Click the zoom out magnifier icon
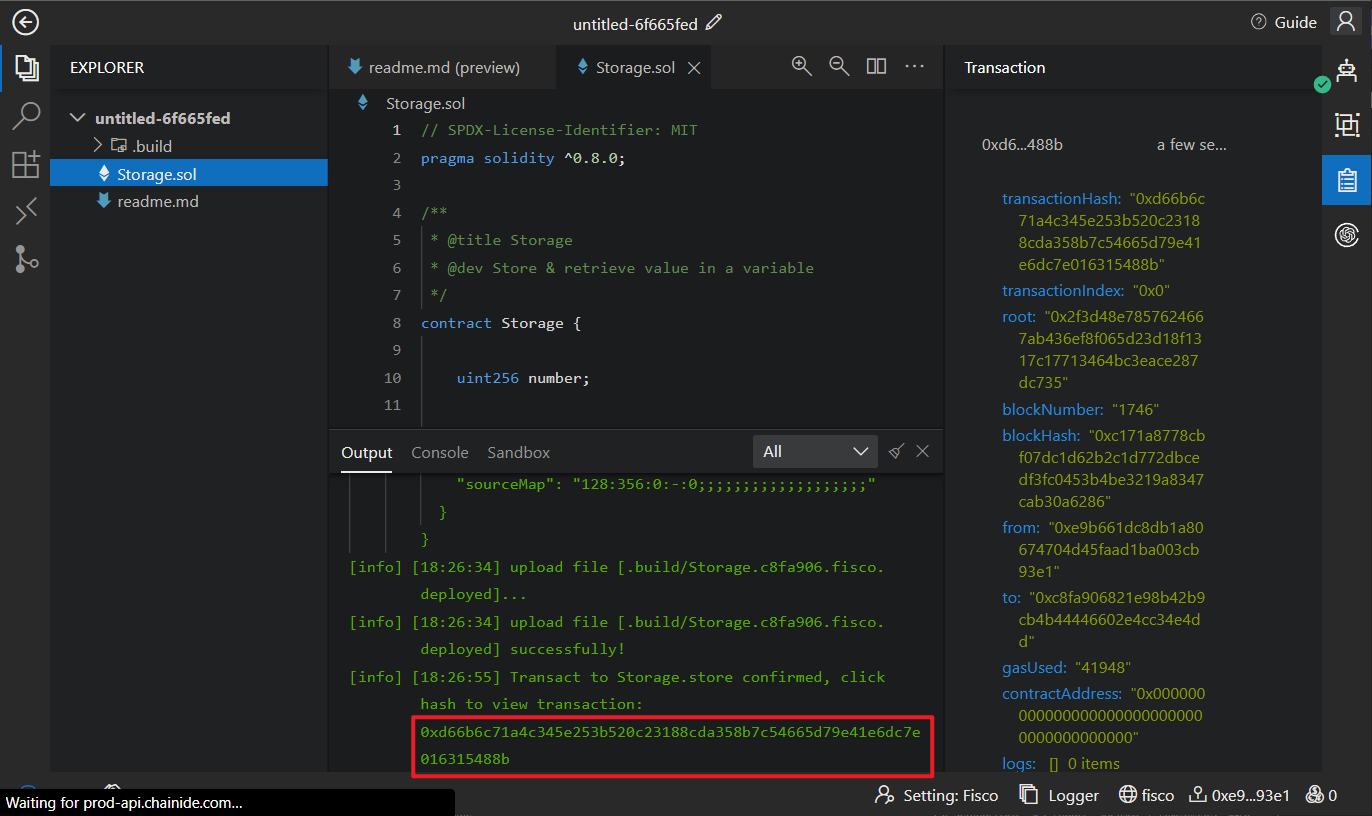Image resolution: width=1372 pixels, height=816 pixels. (839, 66)
